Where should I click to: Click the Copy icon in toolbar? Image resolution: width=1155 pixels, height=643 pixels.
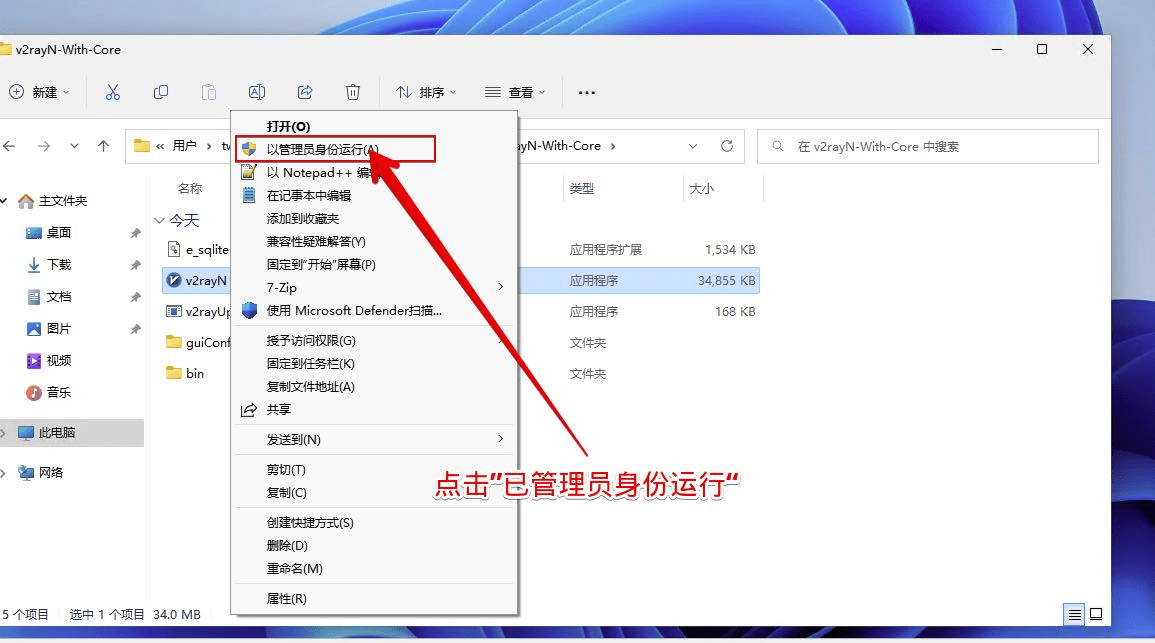pyautogui.click(x=161, y=92)
